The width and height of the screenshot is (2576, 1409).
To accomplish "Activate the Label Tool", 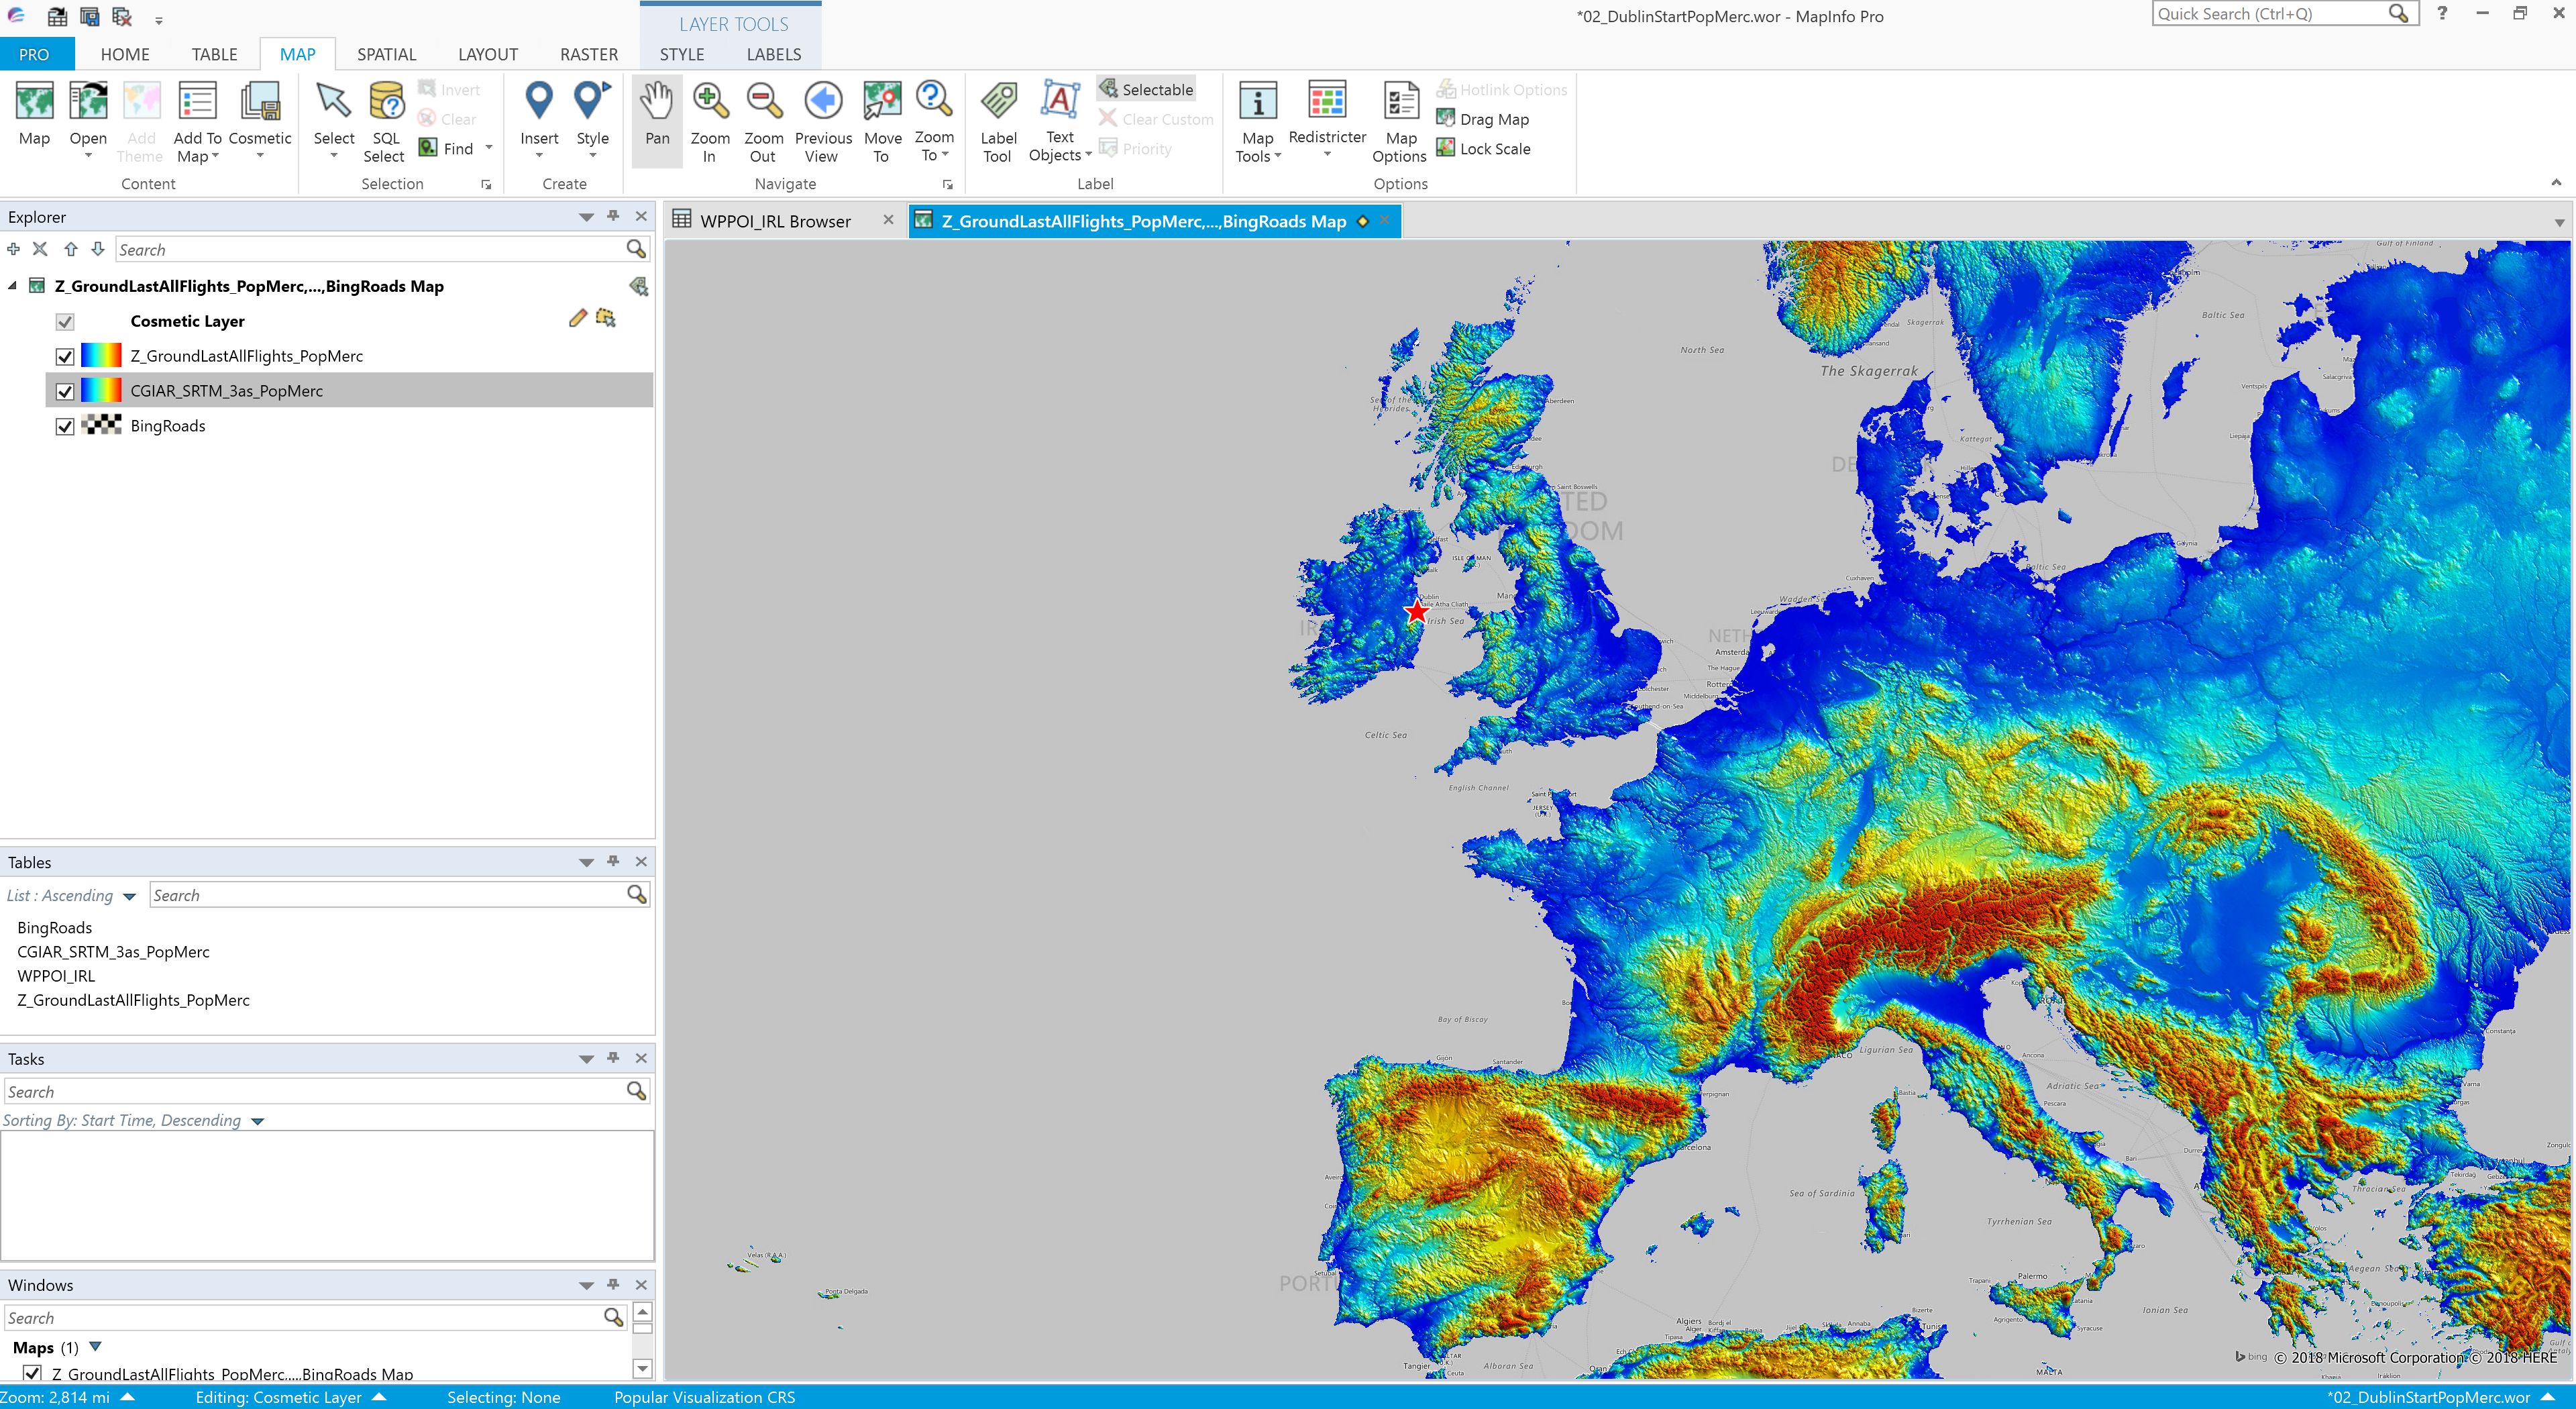I will [998, 121].
